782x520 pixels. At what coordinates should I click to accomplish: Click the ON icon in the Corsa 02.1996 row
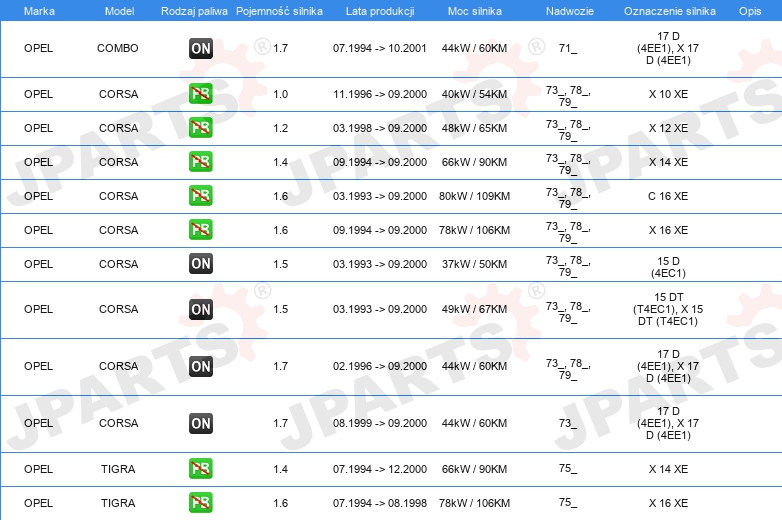pyautogui.click(x=200, y=366)
